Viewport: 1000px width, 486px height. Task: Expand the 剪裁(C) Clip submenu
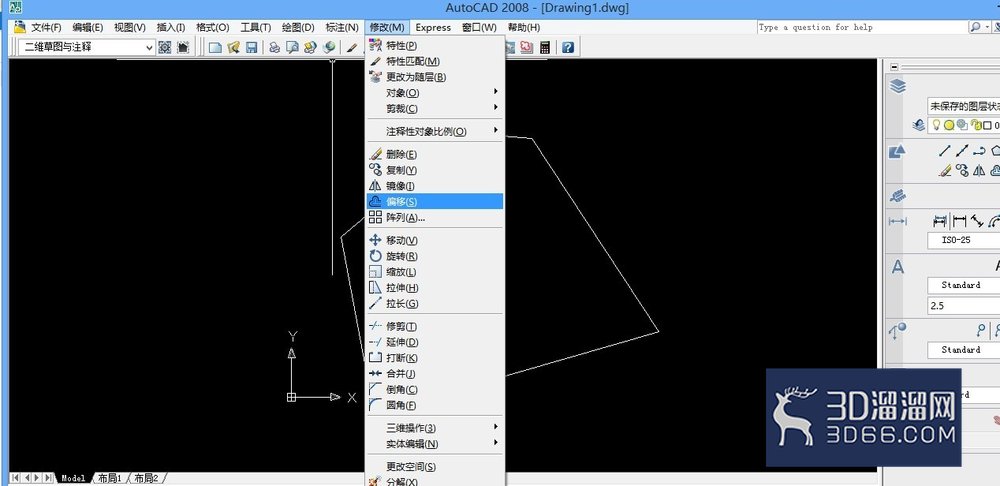coord(435,109)
